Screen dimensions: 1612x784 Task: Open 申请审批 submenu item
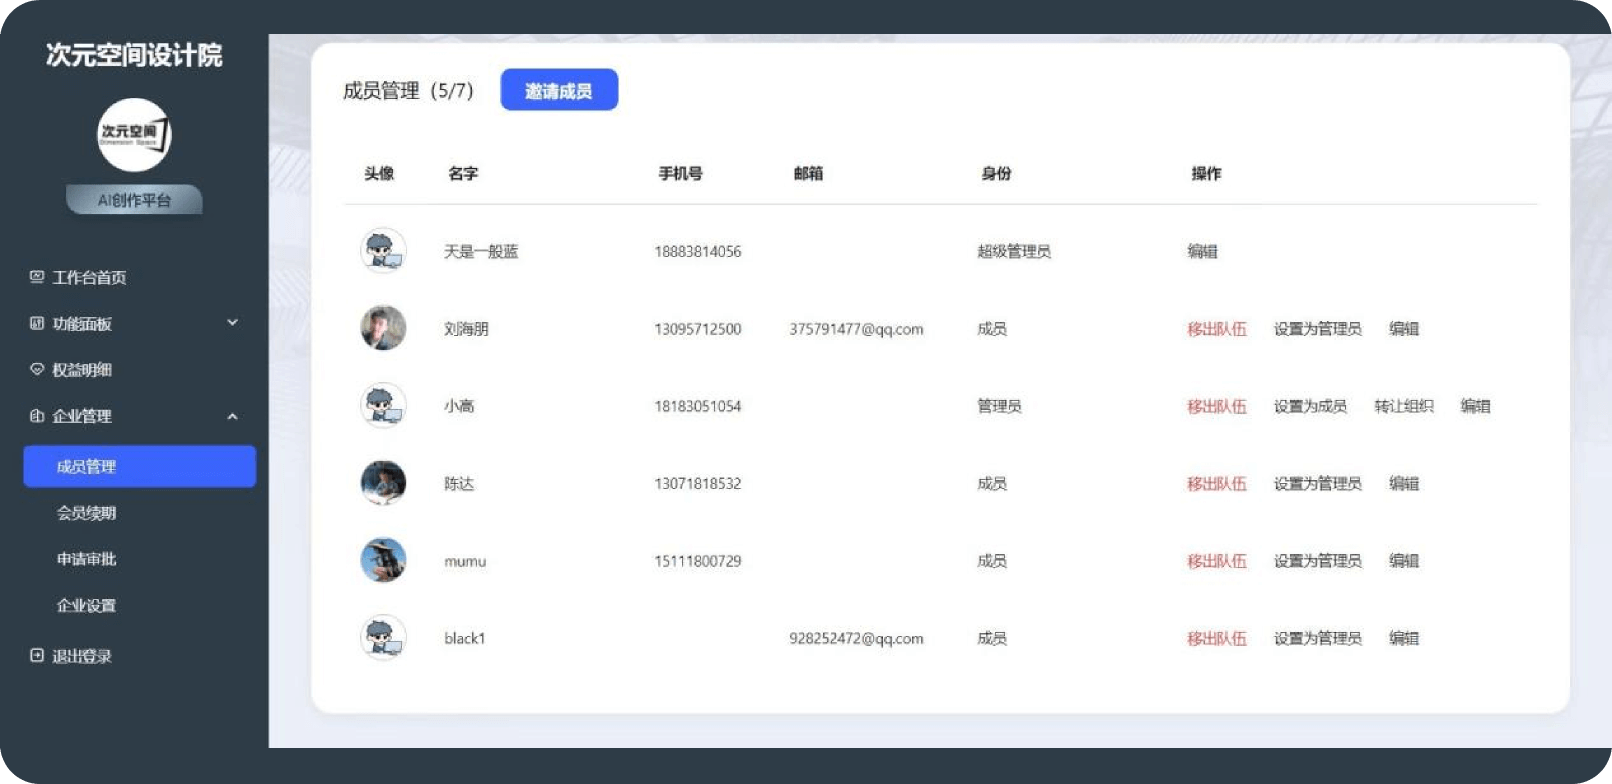(x=86, y=558)
